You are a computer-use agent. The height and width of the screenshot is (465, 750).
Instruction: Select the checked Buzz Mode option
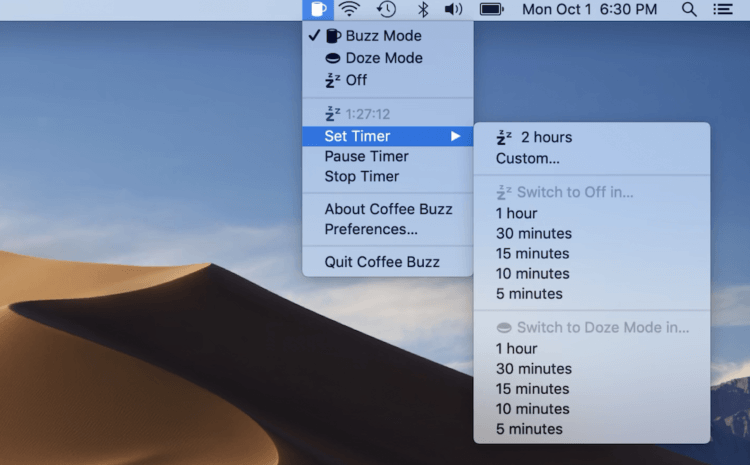pos(388,36)
